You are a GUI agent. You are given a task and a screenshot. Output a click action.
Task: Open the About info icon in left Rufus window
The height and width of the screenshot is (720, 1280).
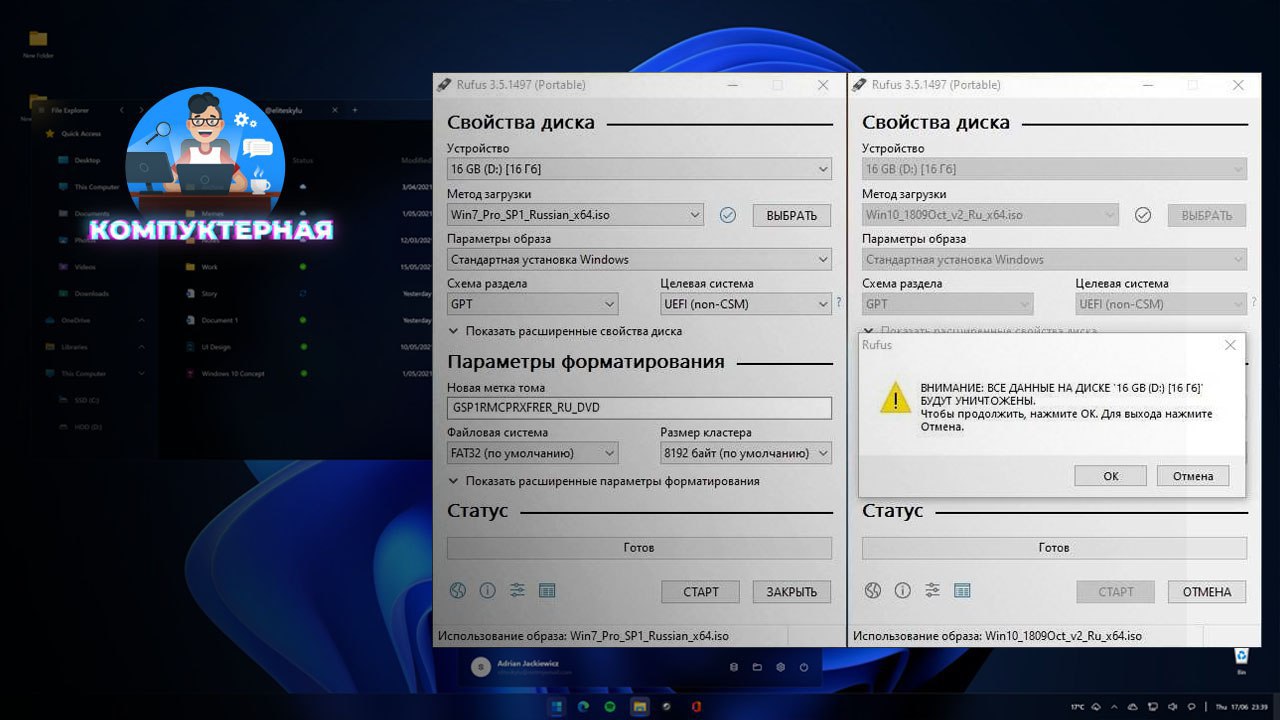click(487, 591)
